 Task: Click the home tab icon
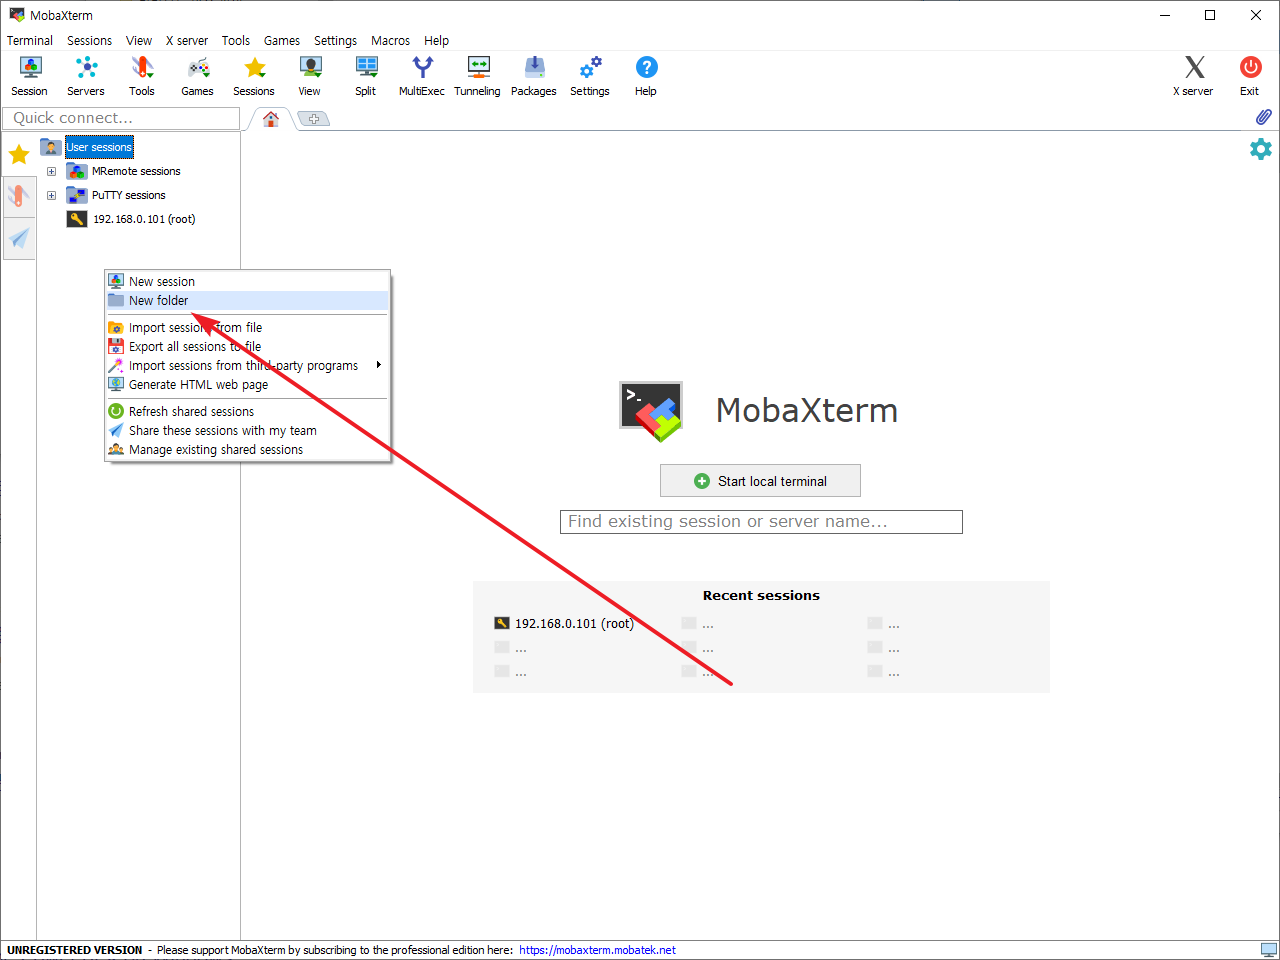coord(271,119)
